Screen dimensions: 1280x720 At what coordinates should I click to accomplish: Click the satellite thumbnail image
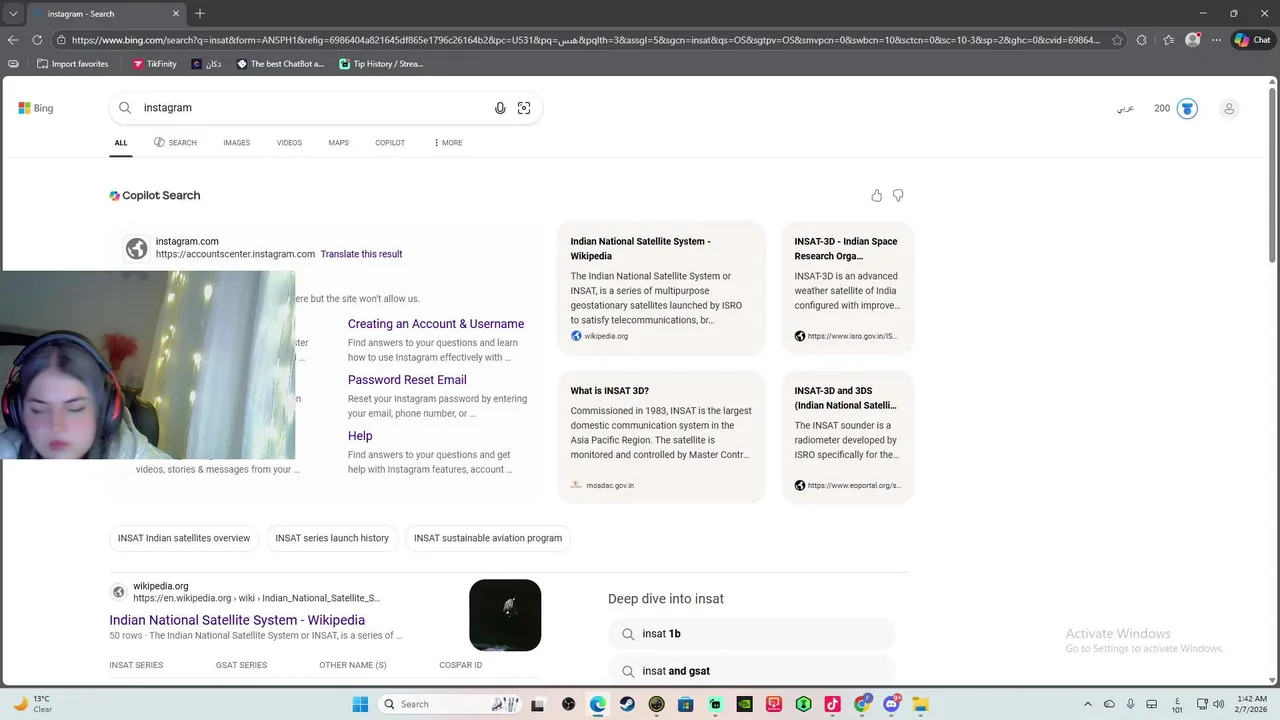(505, 615)
